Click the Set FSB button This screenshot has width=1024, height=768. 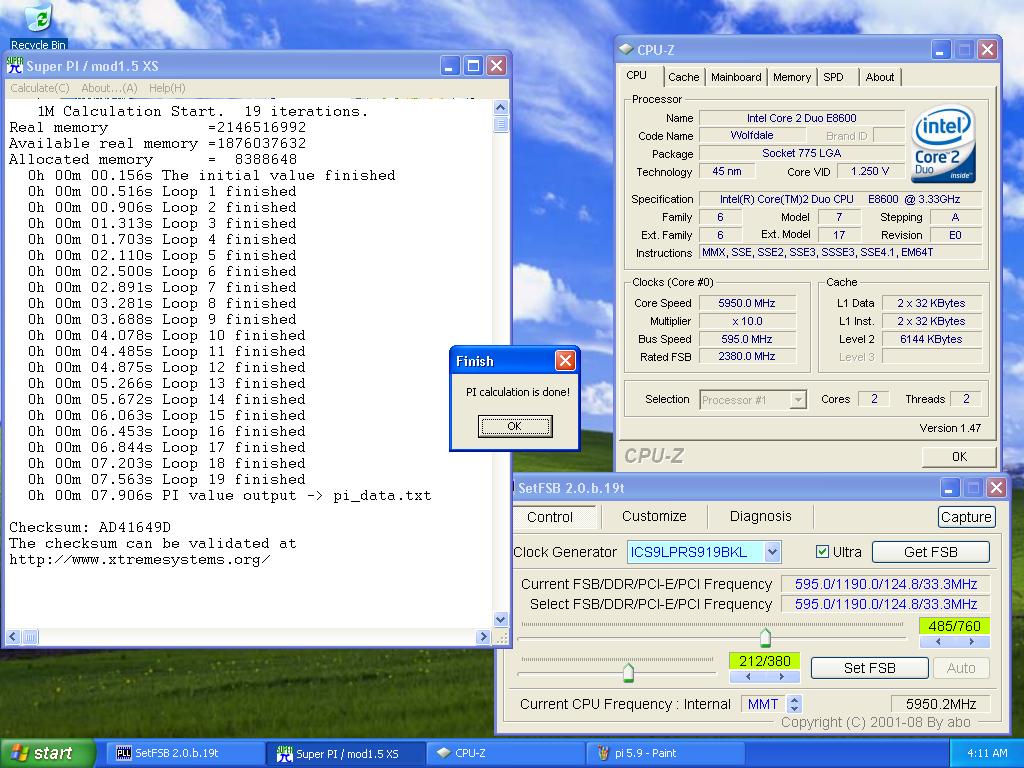[x=869, y=668]
